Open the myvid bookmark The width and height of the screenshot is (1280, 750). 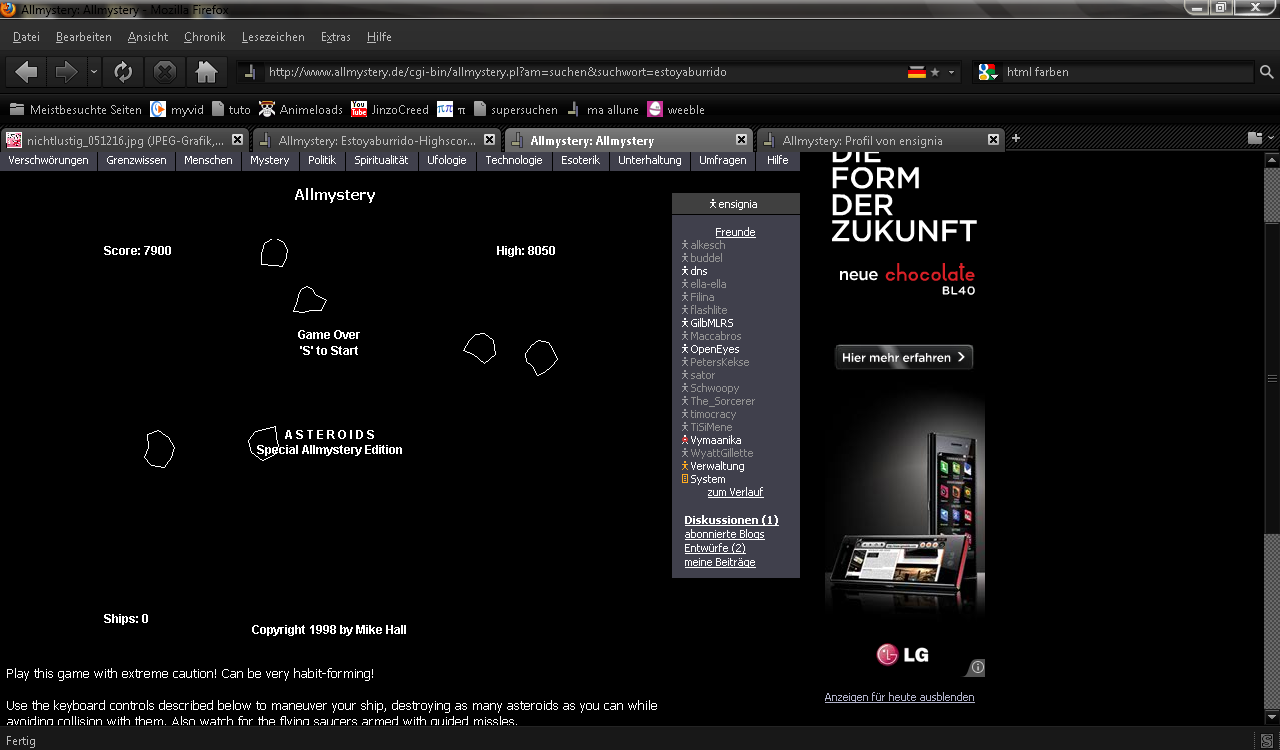pyautogui.click(x=177, y=110)
